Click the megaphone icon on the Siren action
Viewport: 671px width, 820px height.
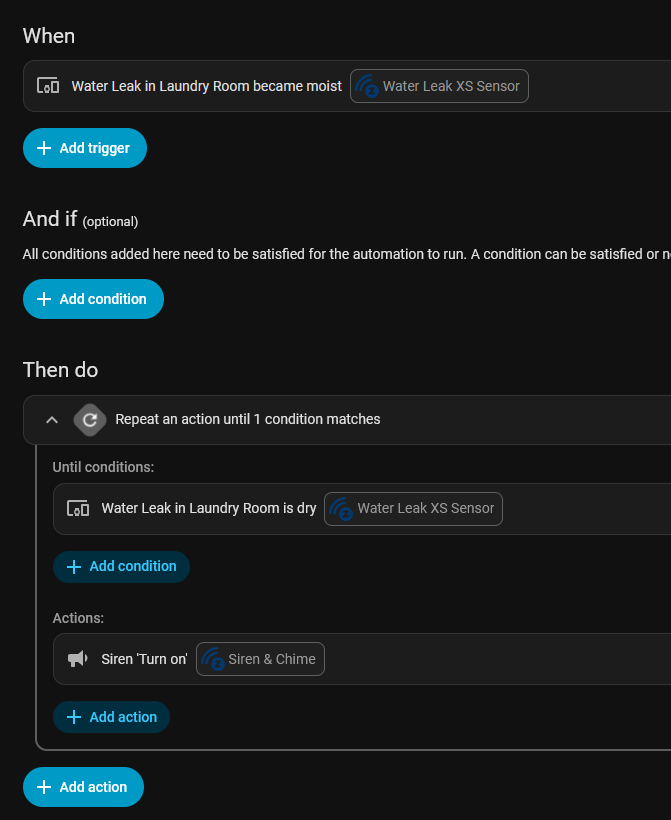(x=77, y=659)
